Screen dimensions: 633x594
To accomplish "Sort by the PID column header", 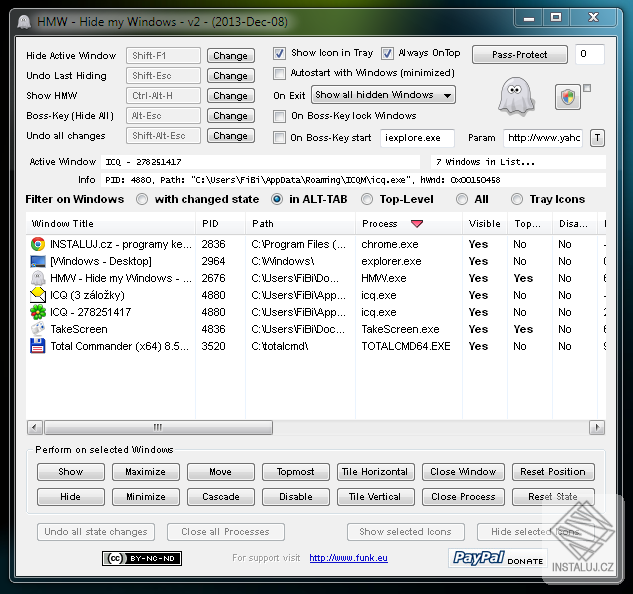I will (221, 224).
